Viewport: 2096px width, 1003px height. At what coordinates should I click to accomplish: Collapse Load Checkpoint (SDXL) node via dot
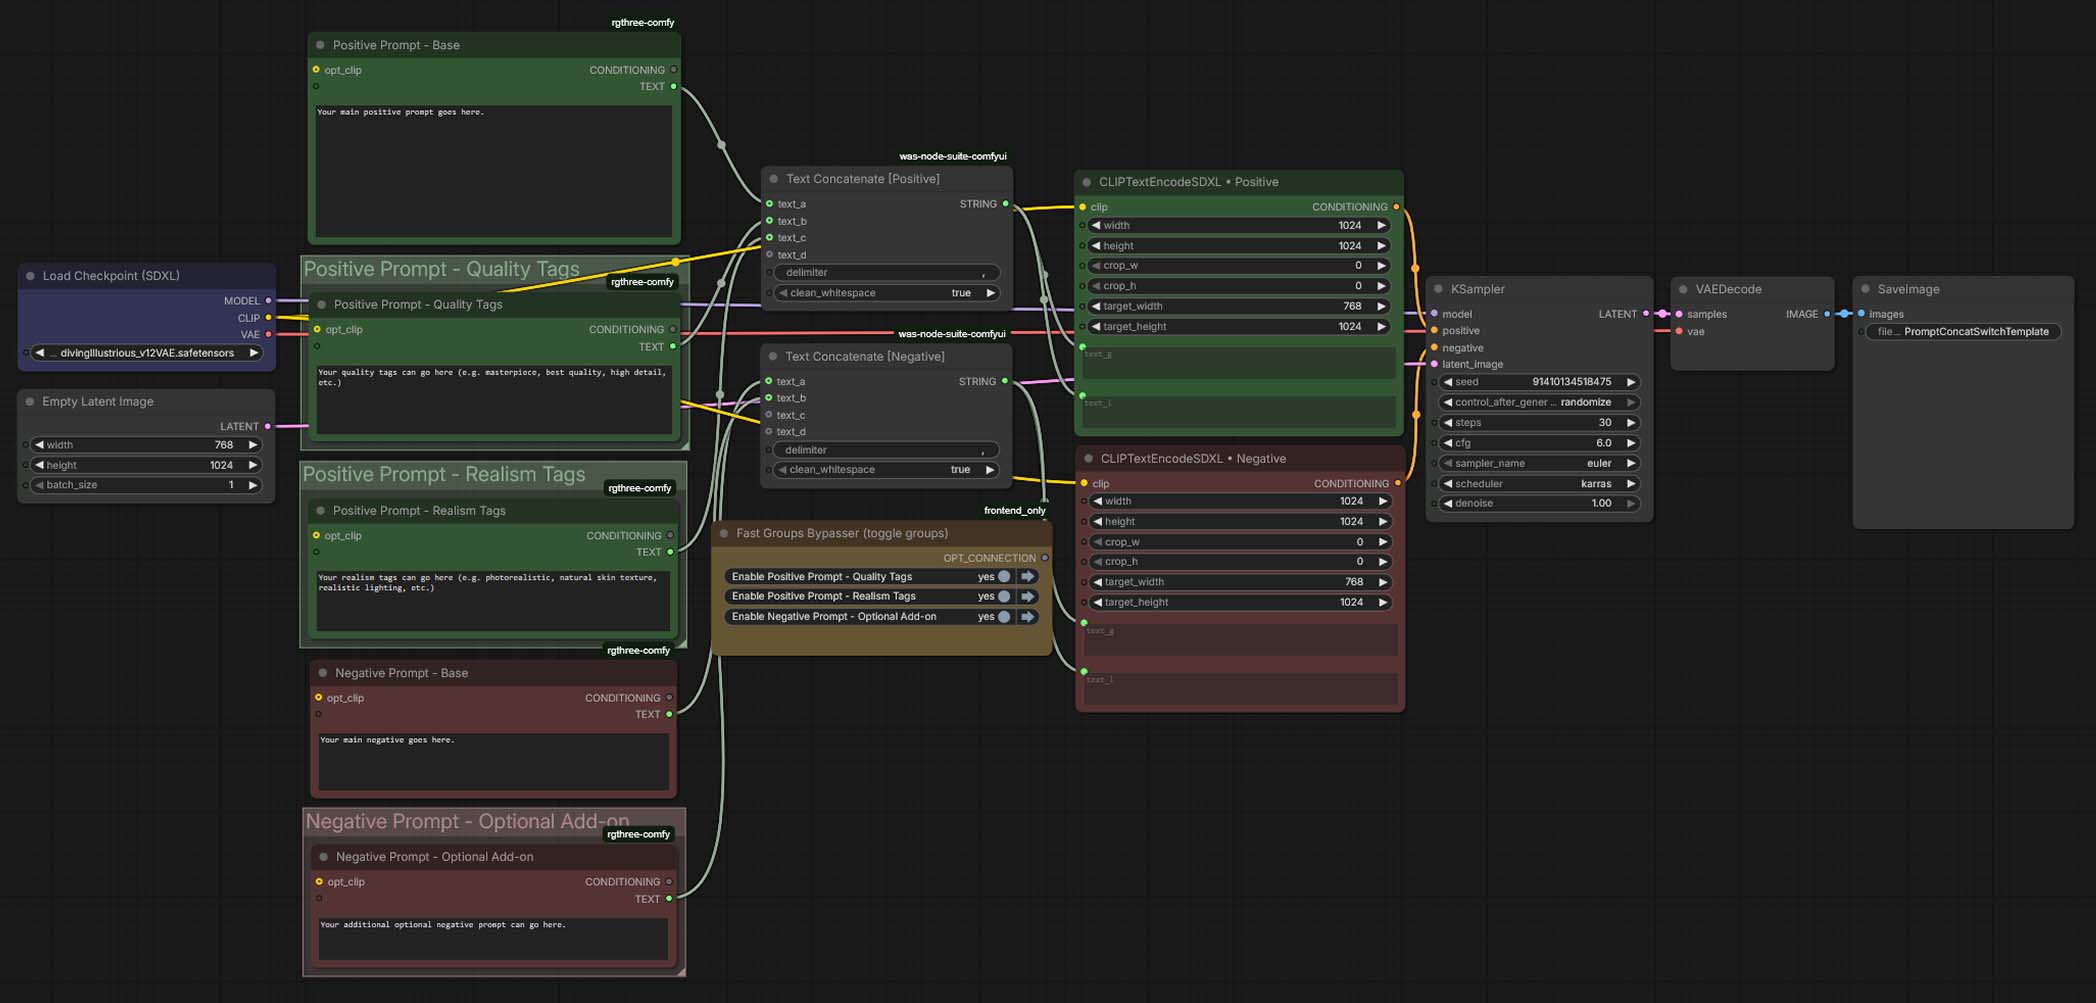click(x=30, y=276)
